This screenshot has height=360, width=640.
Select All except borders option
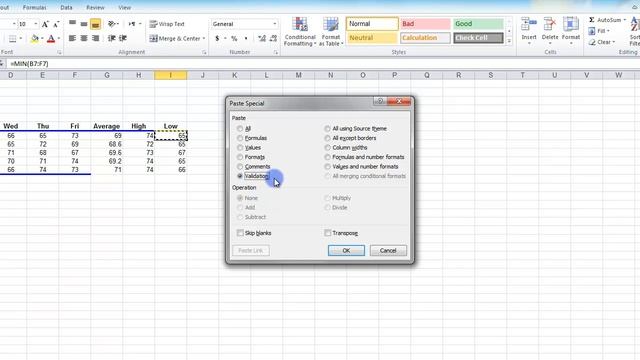point(327,138)
